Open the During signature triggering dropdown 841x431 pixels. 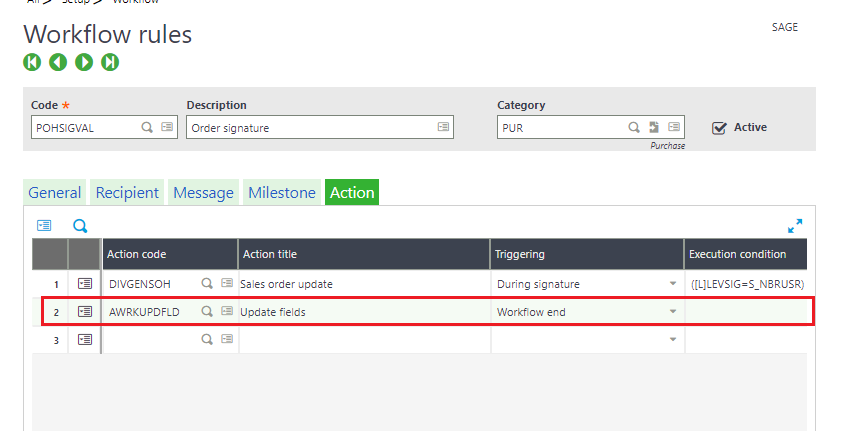(673, 284)
